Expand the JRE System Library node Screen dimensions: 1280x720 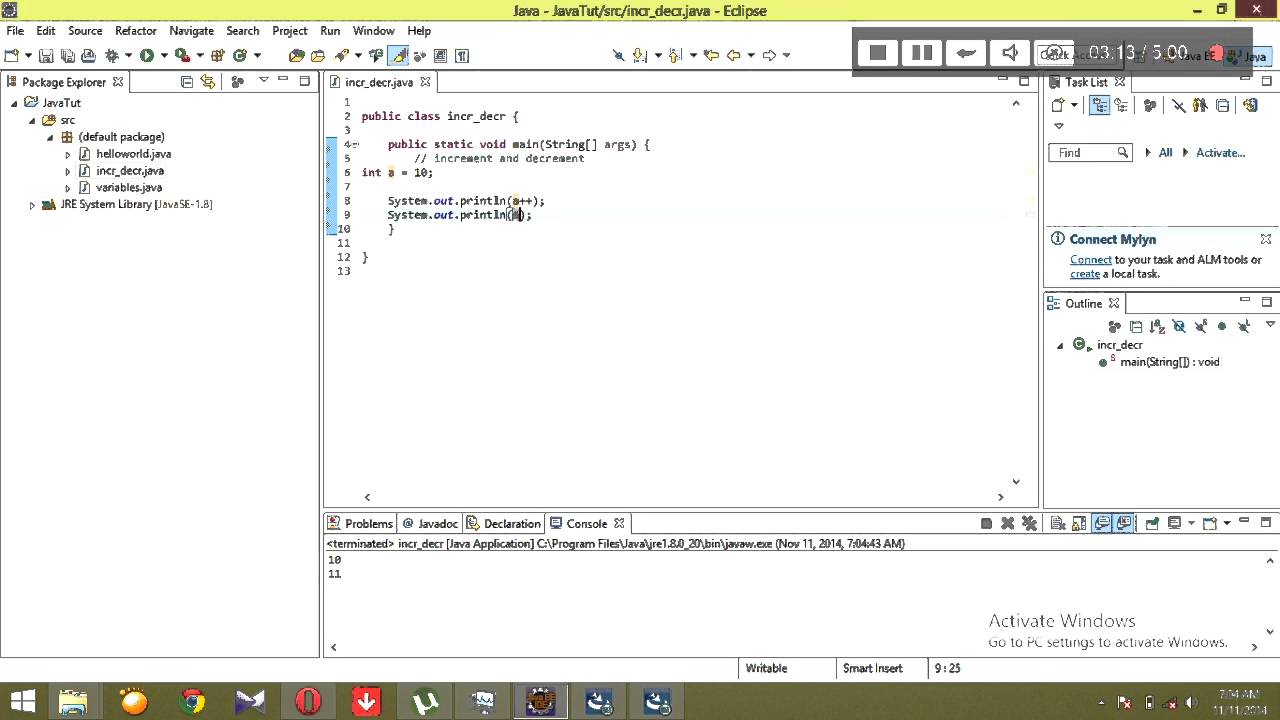(32, 205)
